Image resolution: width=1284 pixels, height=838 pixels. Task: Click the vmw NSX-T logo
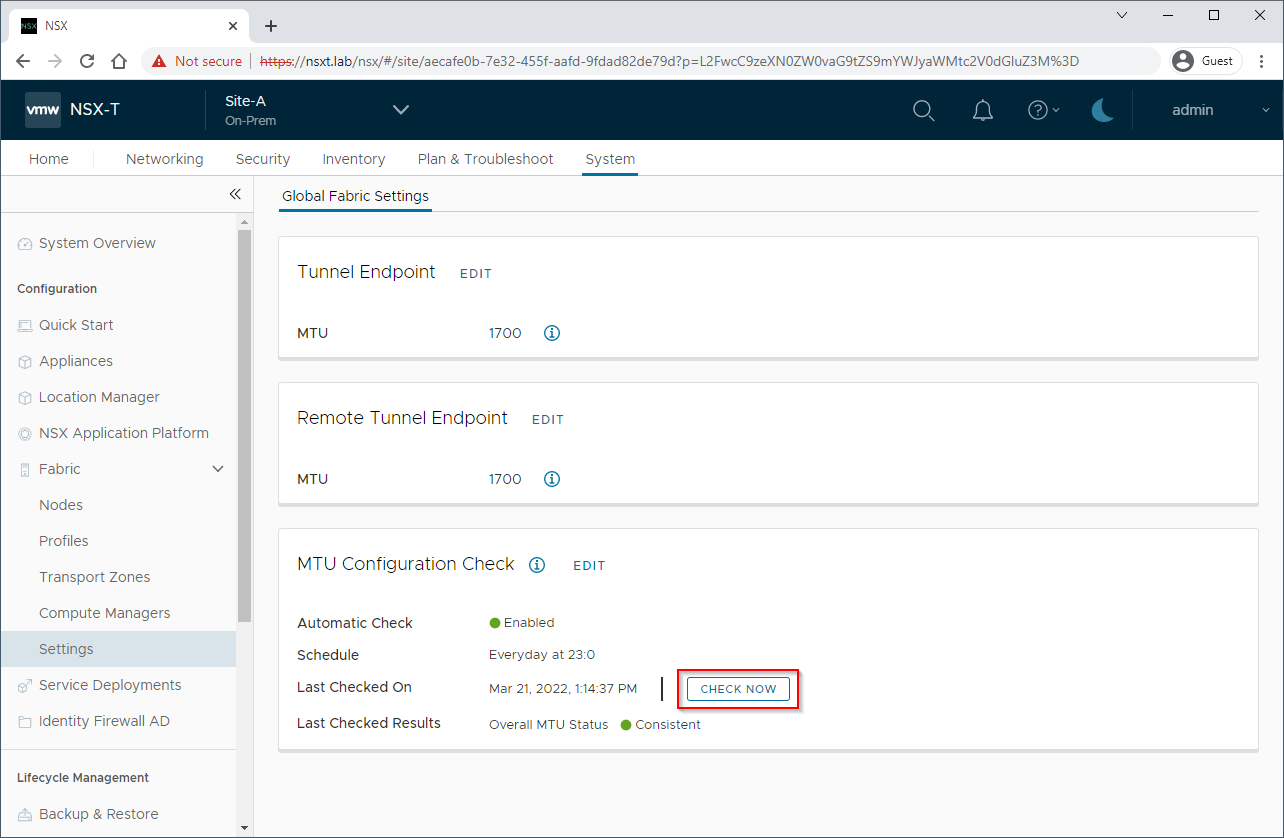click(73, 110)
